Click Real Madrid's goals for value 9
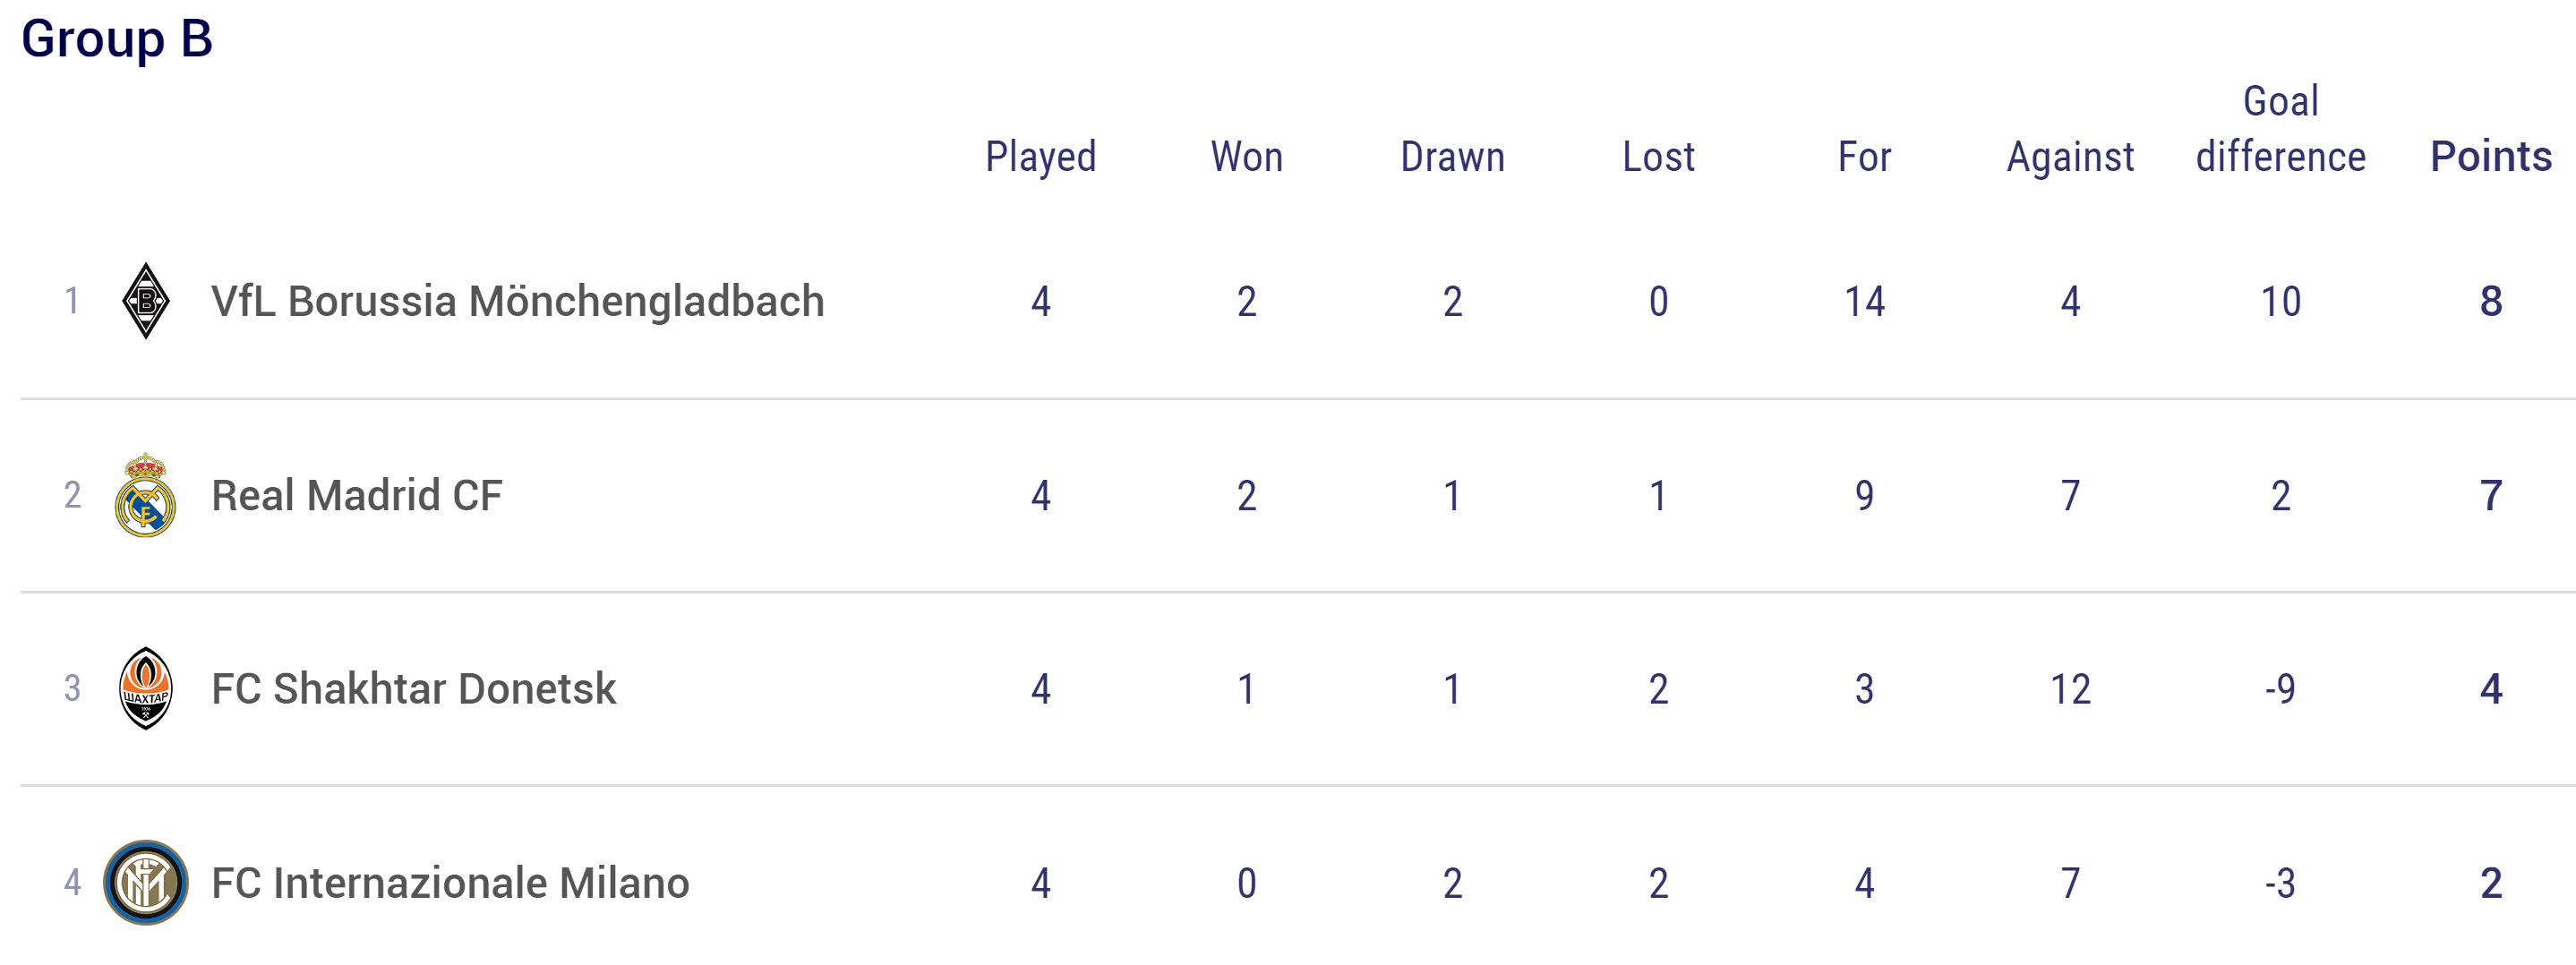The width and height of the screenshot is (2576, 965). (1865, 495)
